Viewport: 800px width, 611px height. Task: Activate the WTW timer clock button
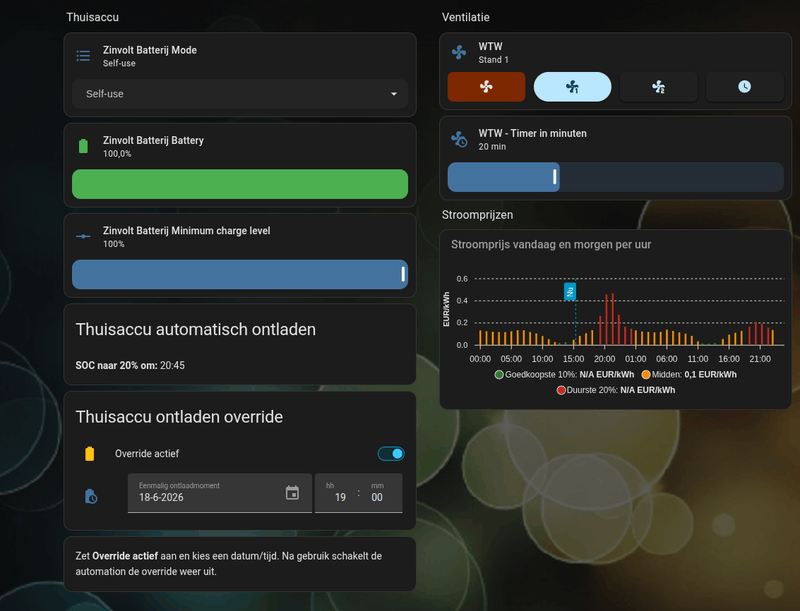tap(744, 87)
